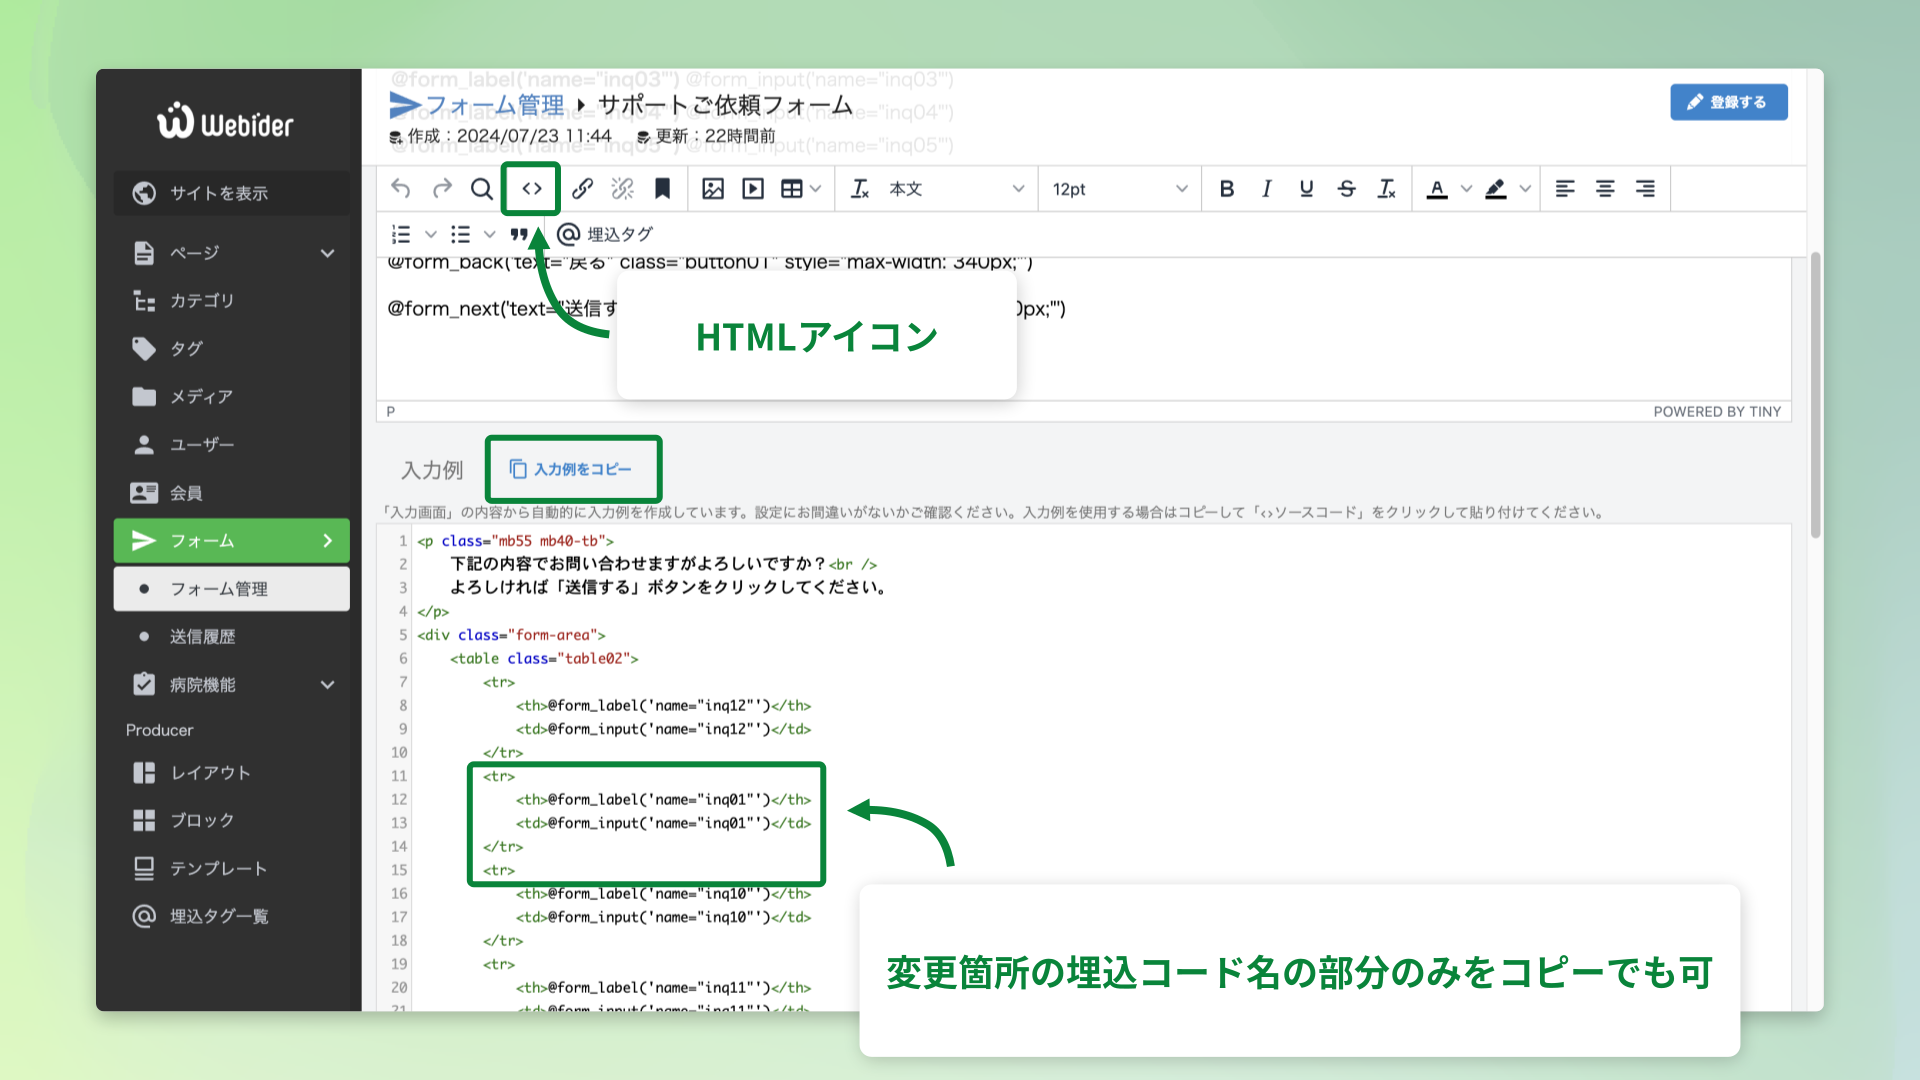This screenshot has width=1920, height=1080.
Task: Click code line 1 with mb55 mb40-tb class
Action: (x=516, y=541)
